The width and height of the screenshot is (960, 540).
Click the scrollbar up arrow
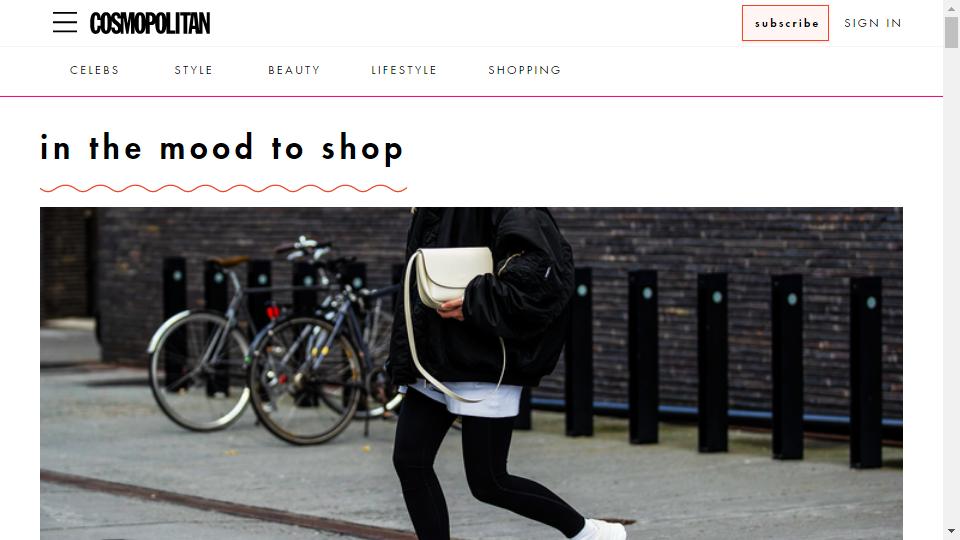point(951,8)
